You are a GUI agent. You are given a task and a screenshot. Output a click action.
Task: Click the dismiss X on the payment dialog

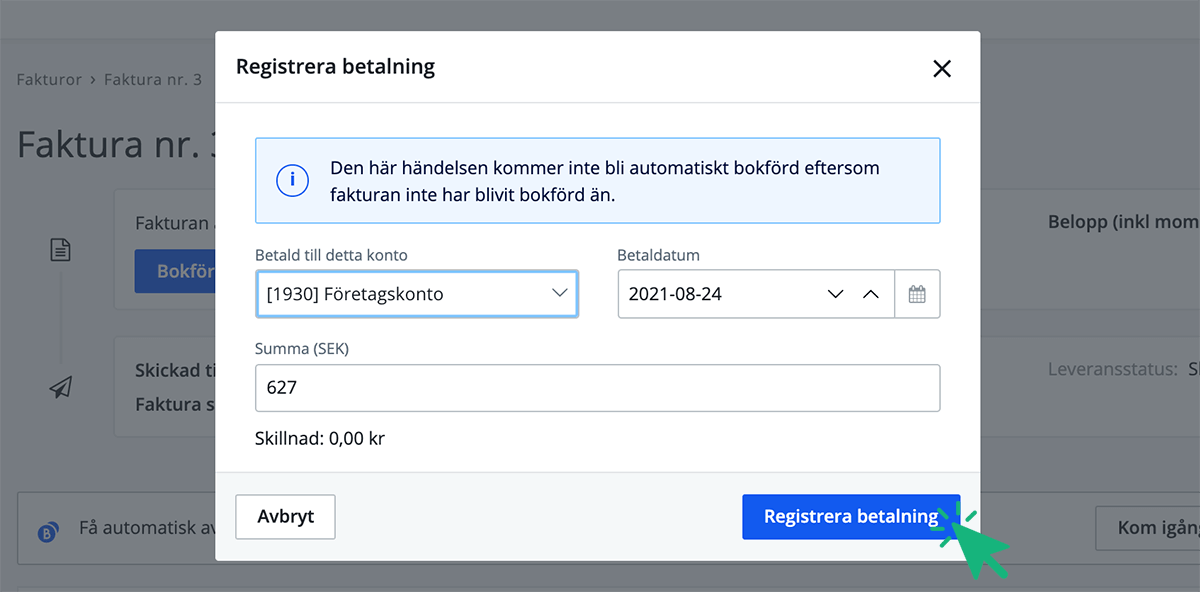pyautogui.click(x=941, y=68)
